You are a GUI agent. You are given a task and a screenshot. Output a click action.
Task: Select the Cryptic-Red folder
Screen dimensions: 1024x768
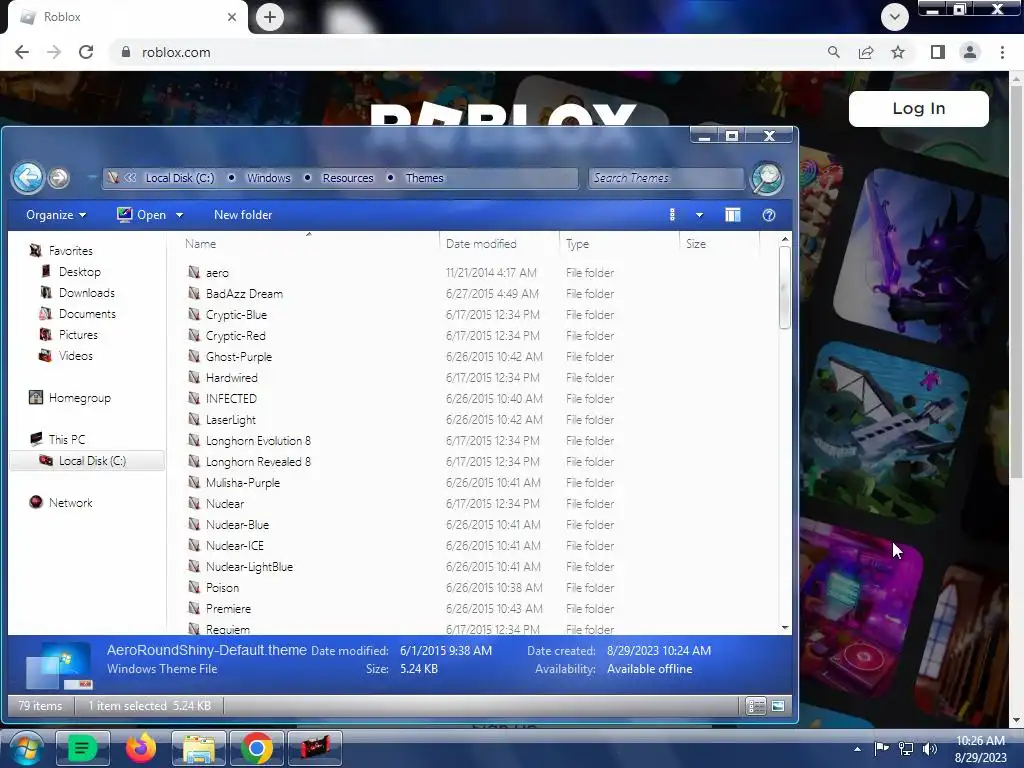coord(235,336)
